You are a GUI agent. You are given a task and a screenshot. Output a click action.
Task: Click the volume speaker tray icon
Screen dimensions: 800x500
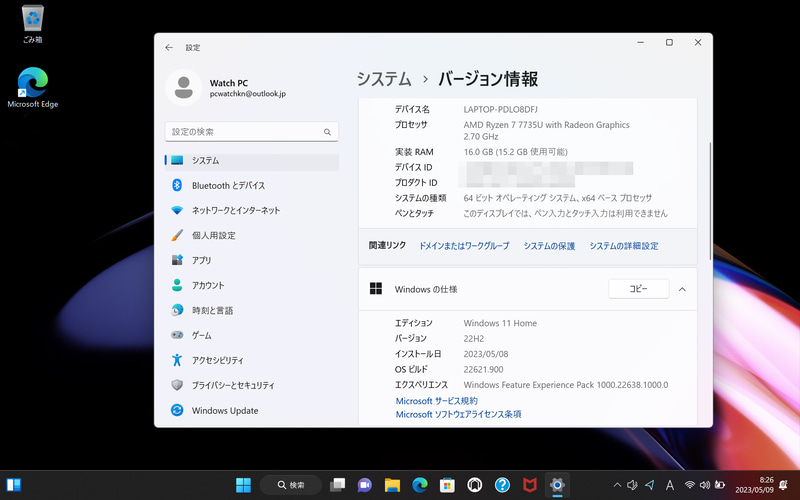click(x=705, y=485)
